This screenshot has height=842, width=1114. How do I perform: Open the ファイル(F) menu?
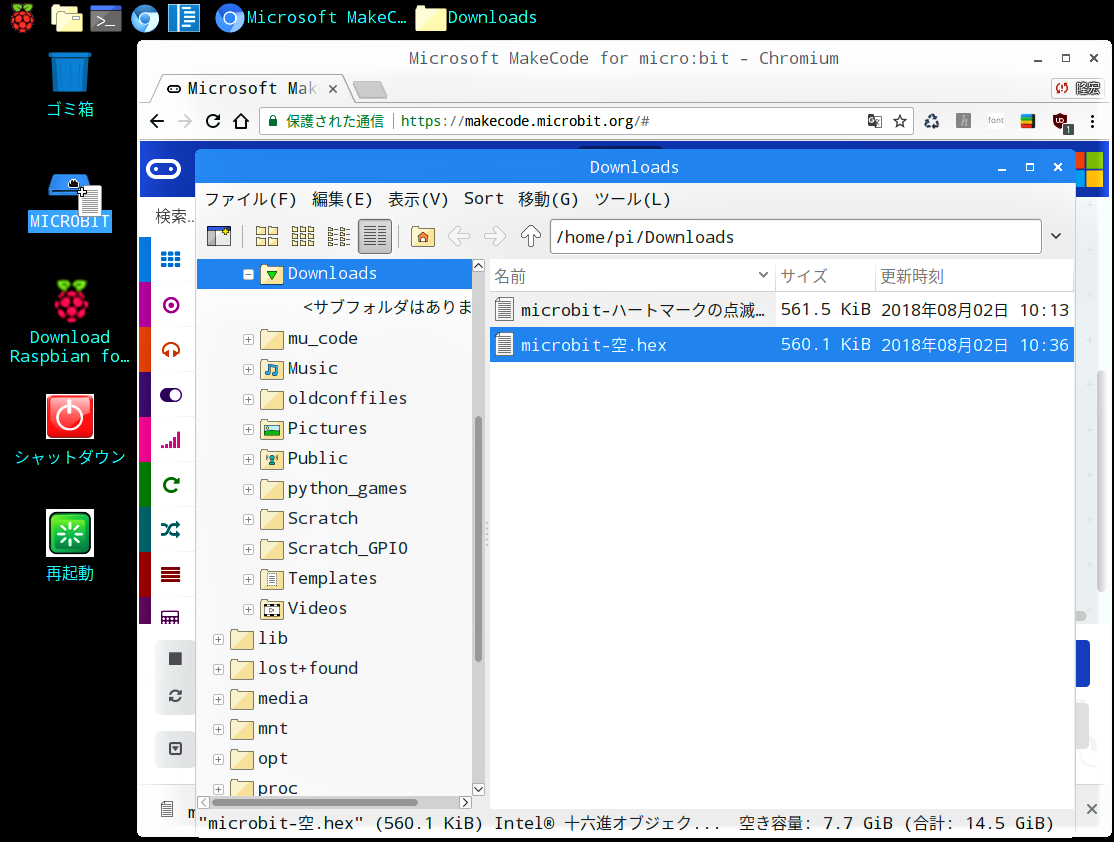coord(250,200)
